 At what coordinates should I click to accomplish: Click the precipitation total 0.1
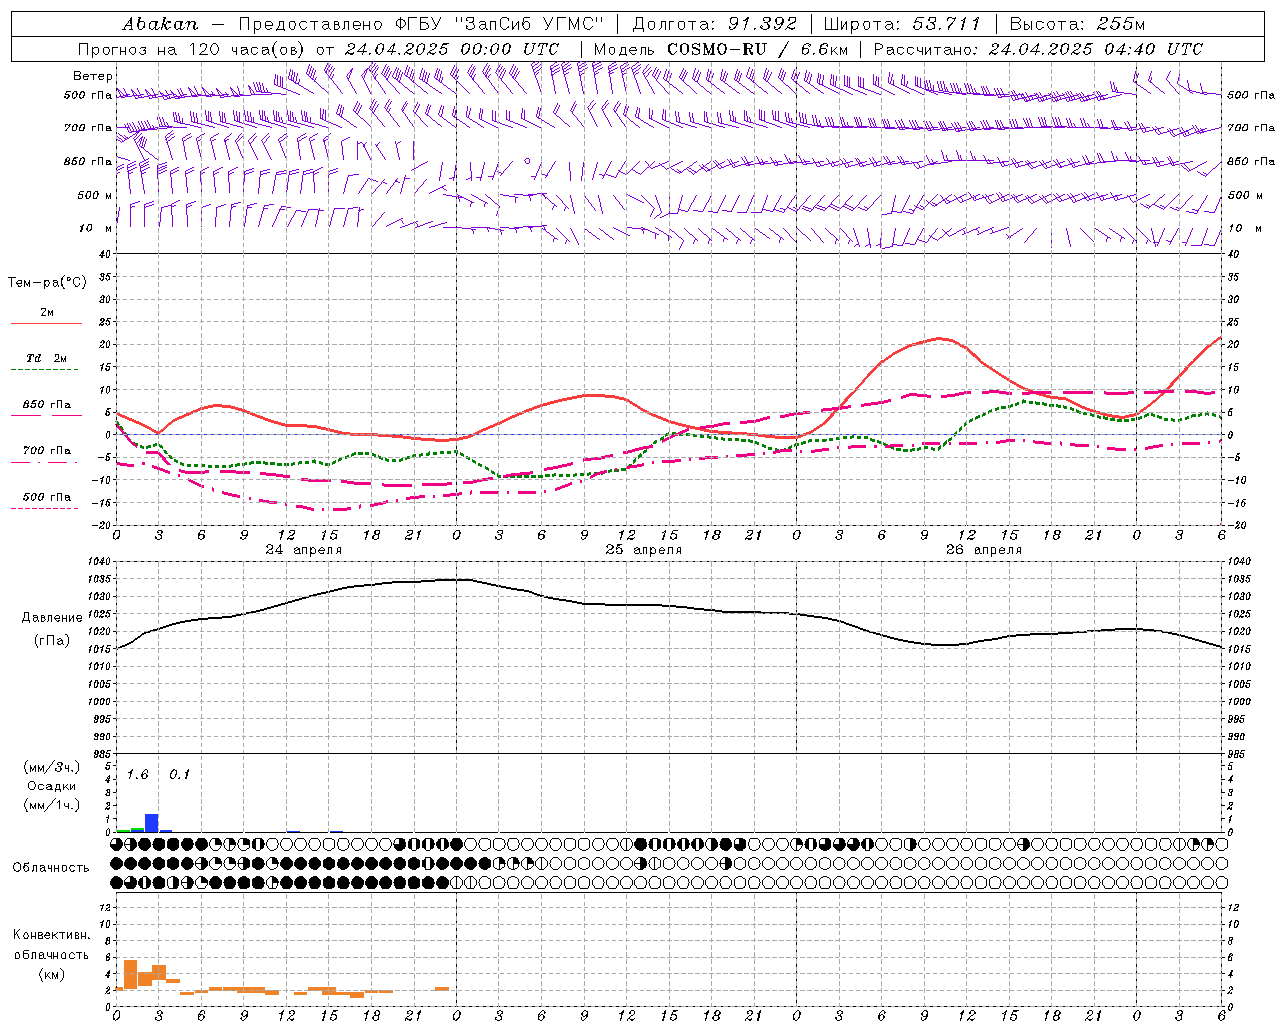179,775
